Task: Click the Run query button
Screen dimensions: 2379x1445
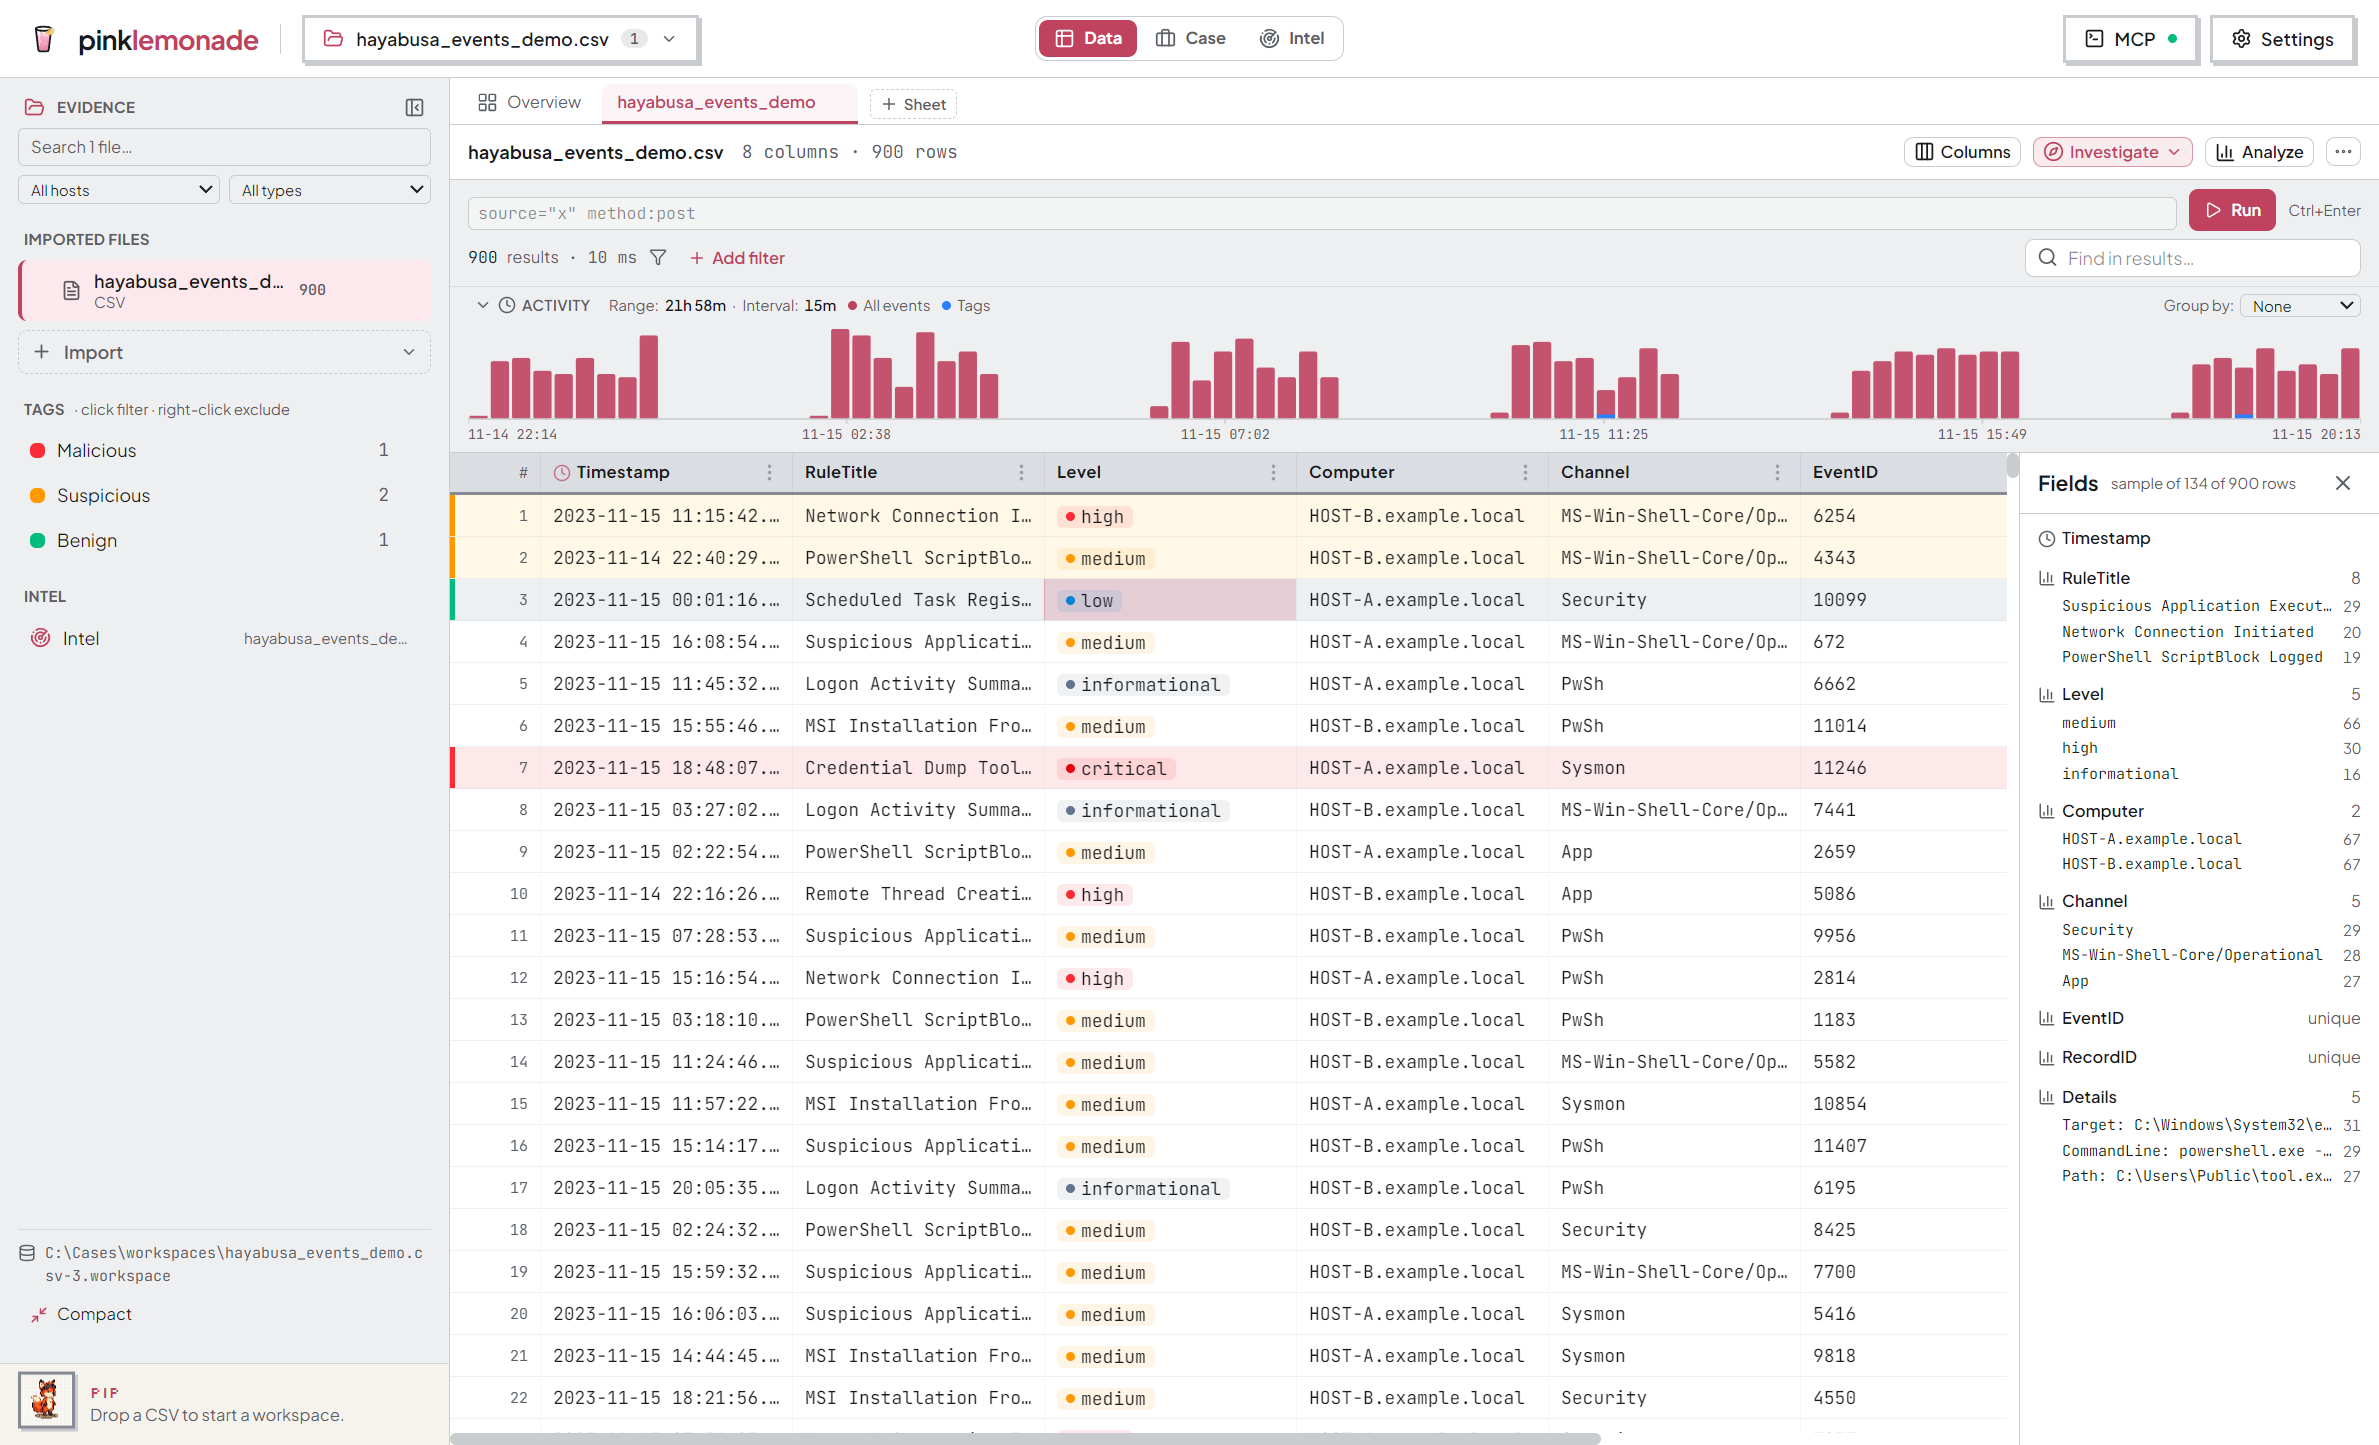Action: [x=2232, y=210]
